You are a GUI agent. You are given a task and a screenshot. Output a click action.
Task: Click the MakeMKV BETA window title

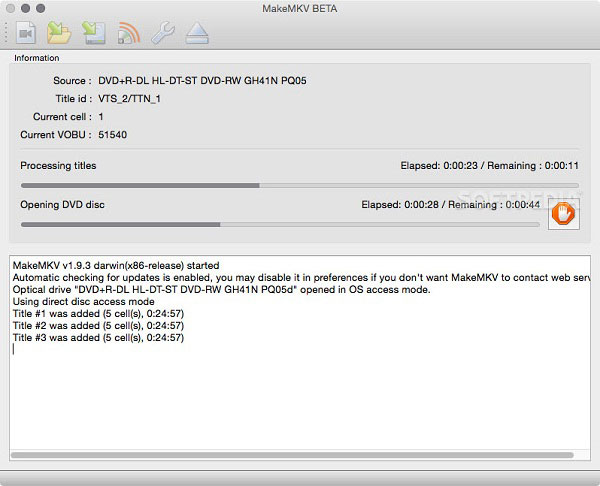coord(300,8)
